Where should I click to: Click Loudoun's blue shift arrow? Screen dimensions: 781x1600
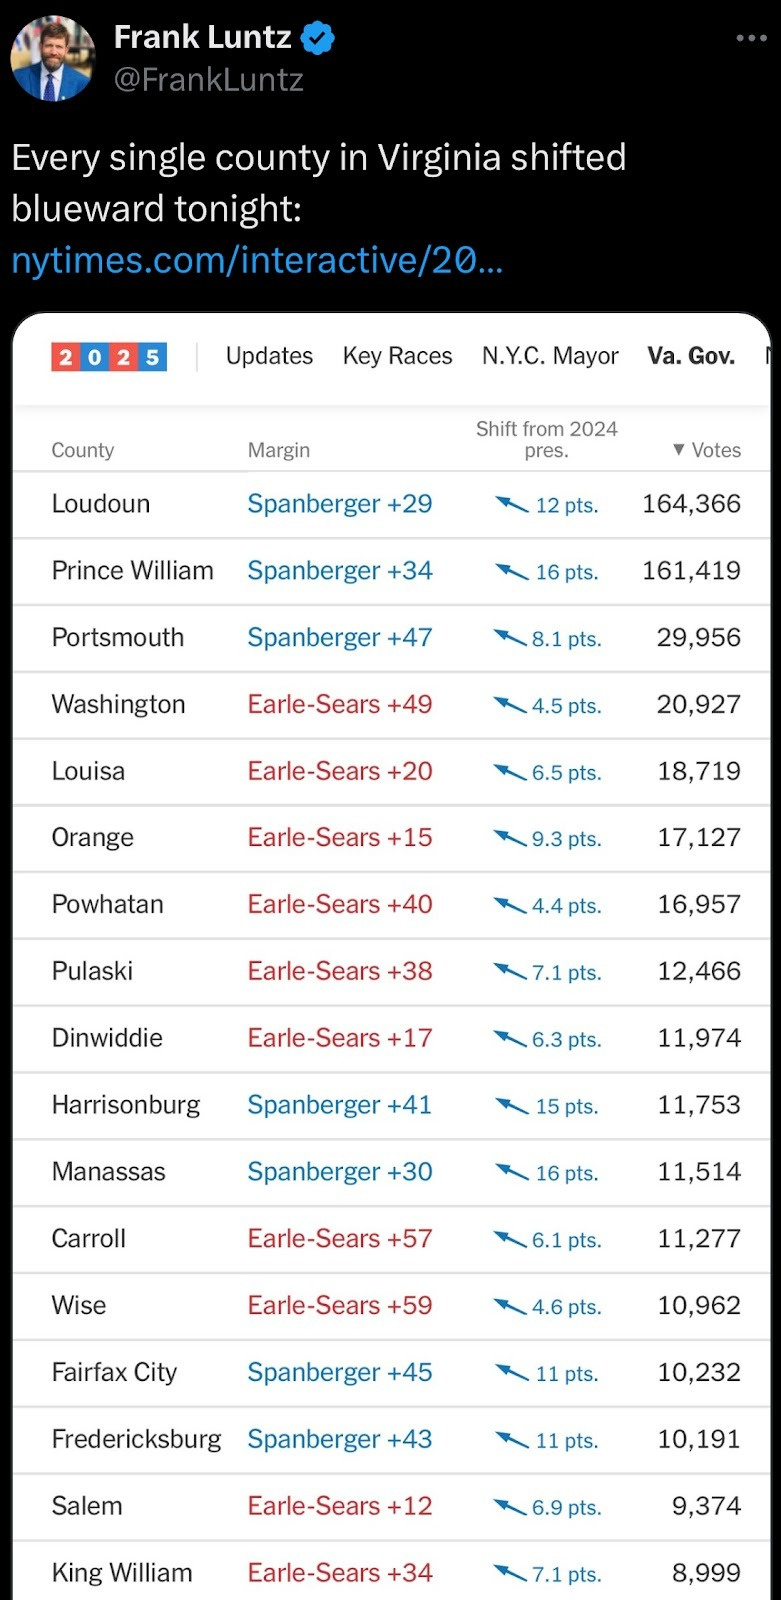(512, 504)
